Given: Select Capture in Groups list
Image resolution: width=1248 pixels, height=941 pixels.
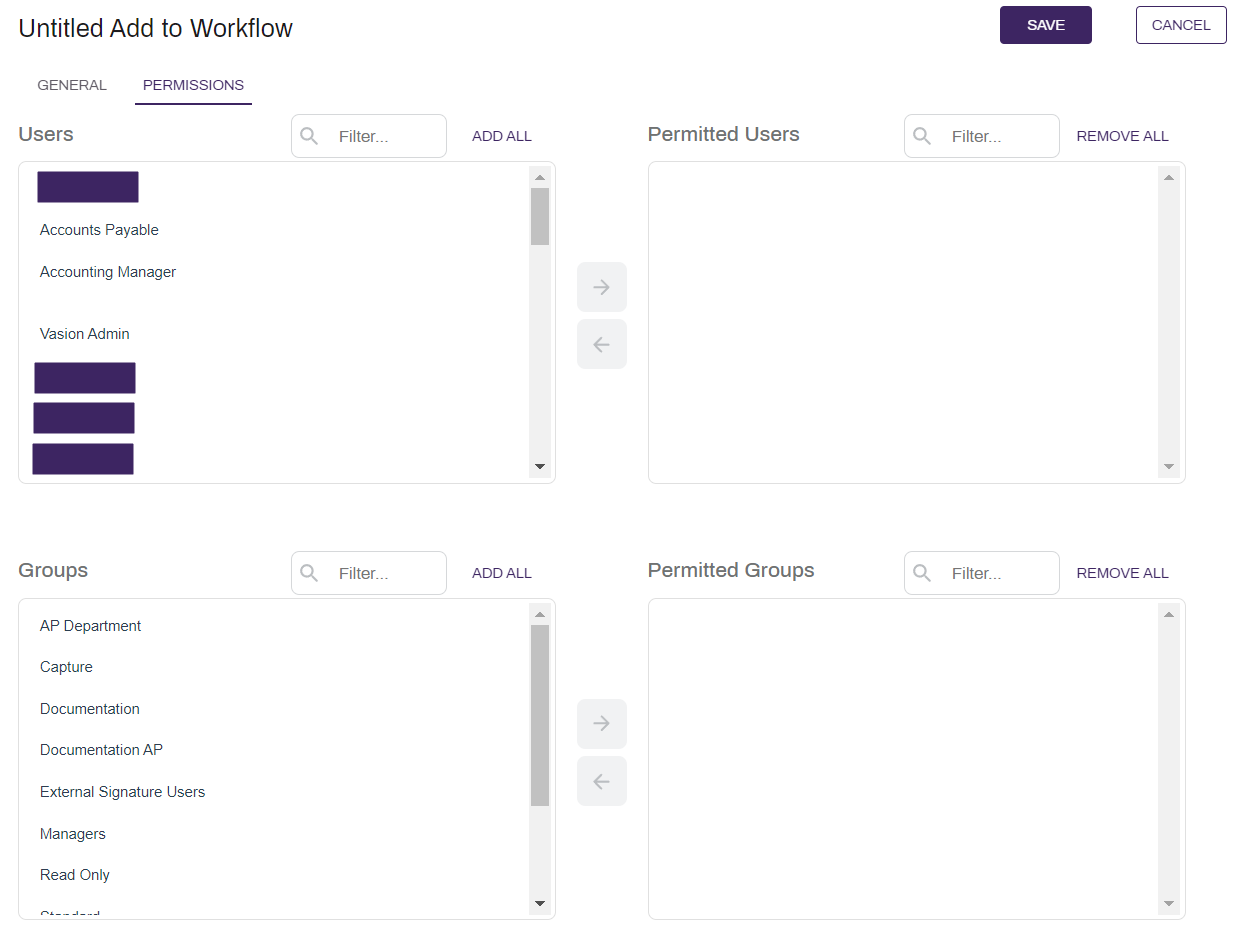Looking at the screenshot, I should (x=66, y=667).
